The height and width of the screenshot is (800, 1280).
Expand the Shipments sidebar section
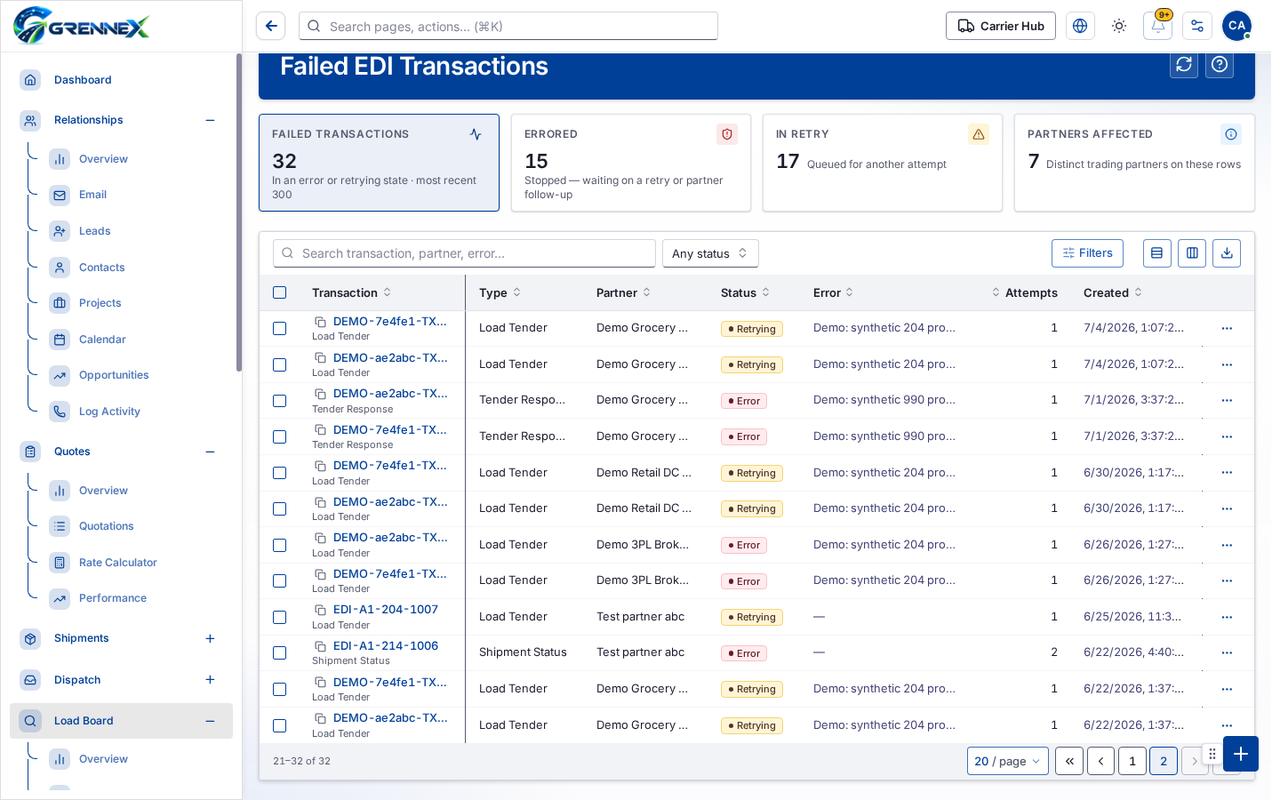click(210, 638)
